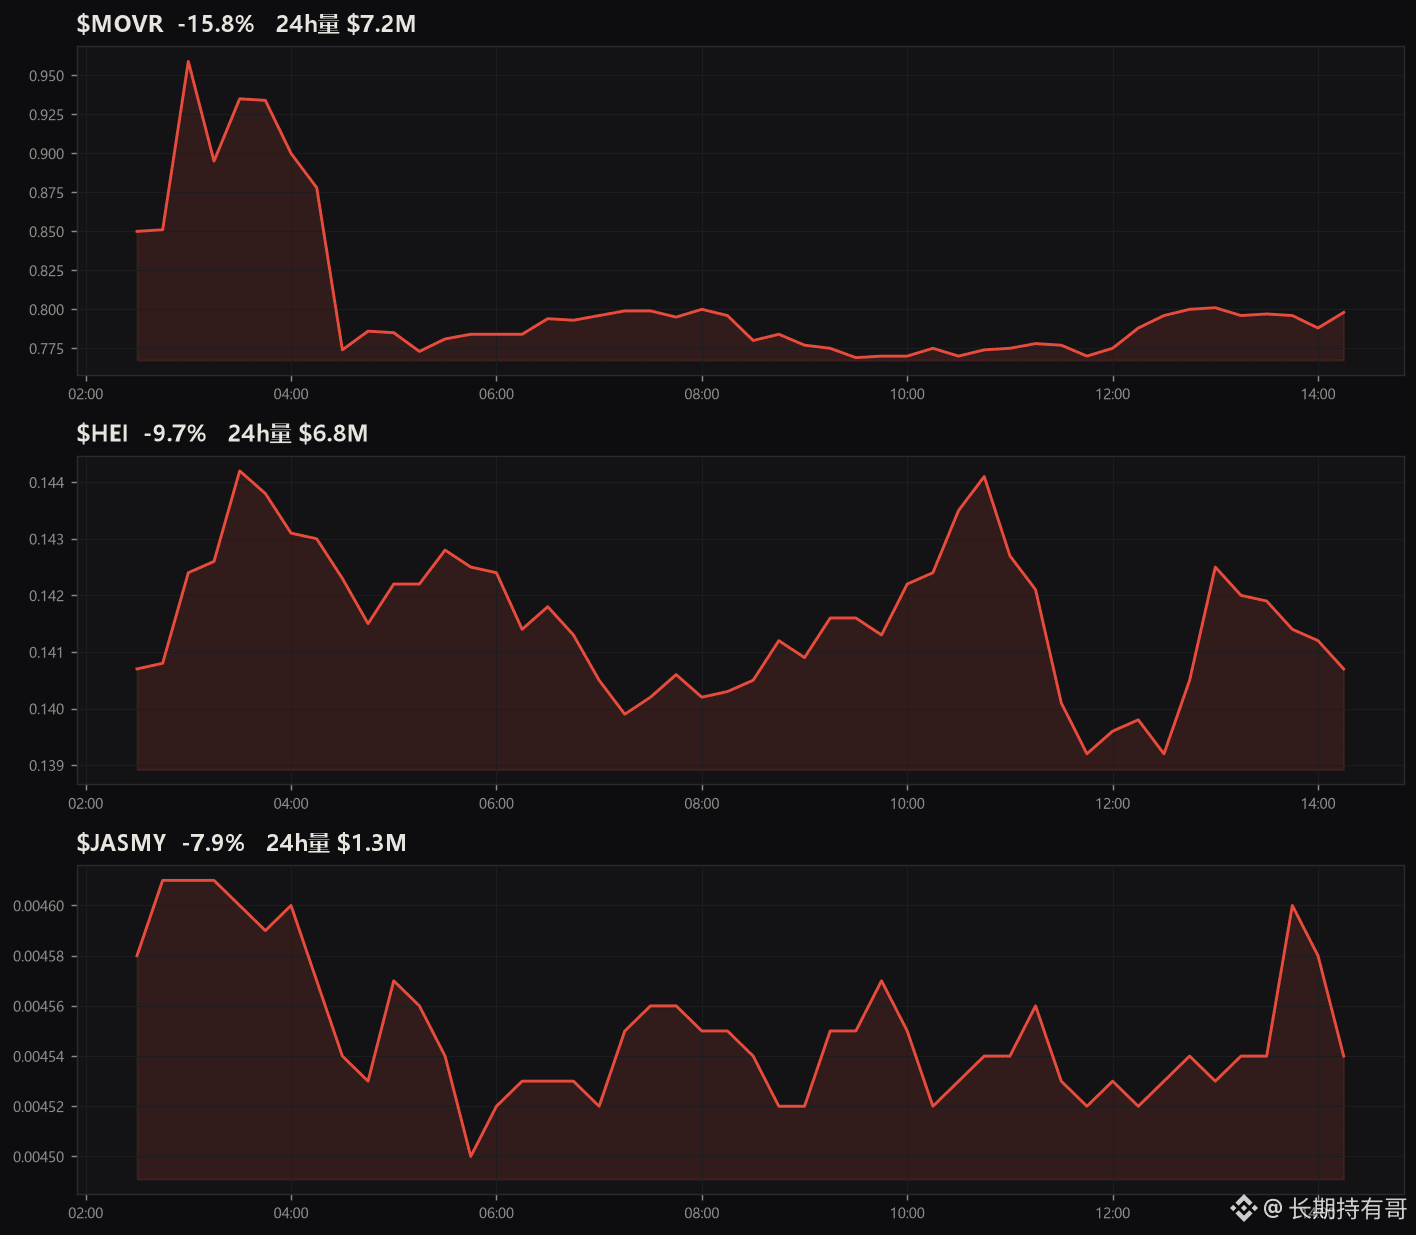The image size is (1416, 1235).
Task: Select the 04:00 time label under HEI chart
Action: [x=291, y=804]
